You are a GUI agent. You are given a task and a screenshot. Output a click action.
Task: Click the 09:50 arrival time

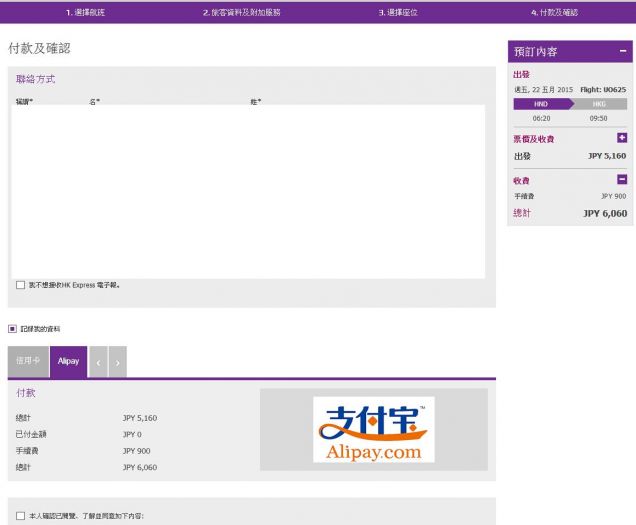pos(598,118)
